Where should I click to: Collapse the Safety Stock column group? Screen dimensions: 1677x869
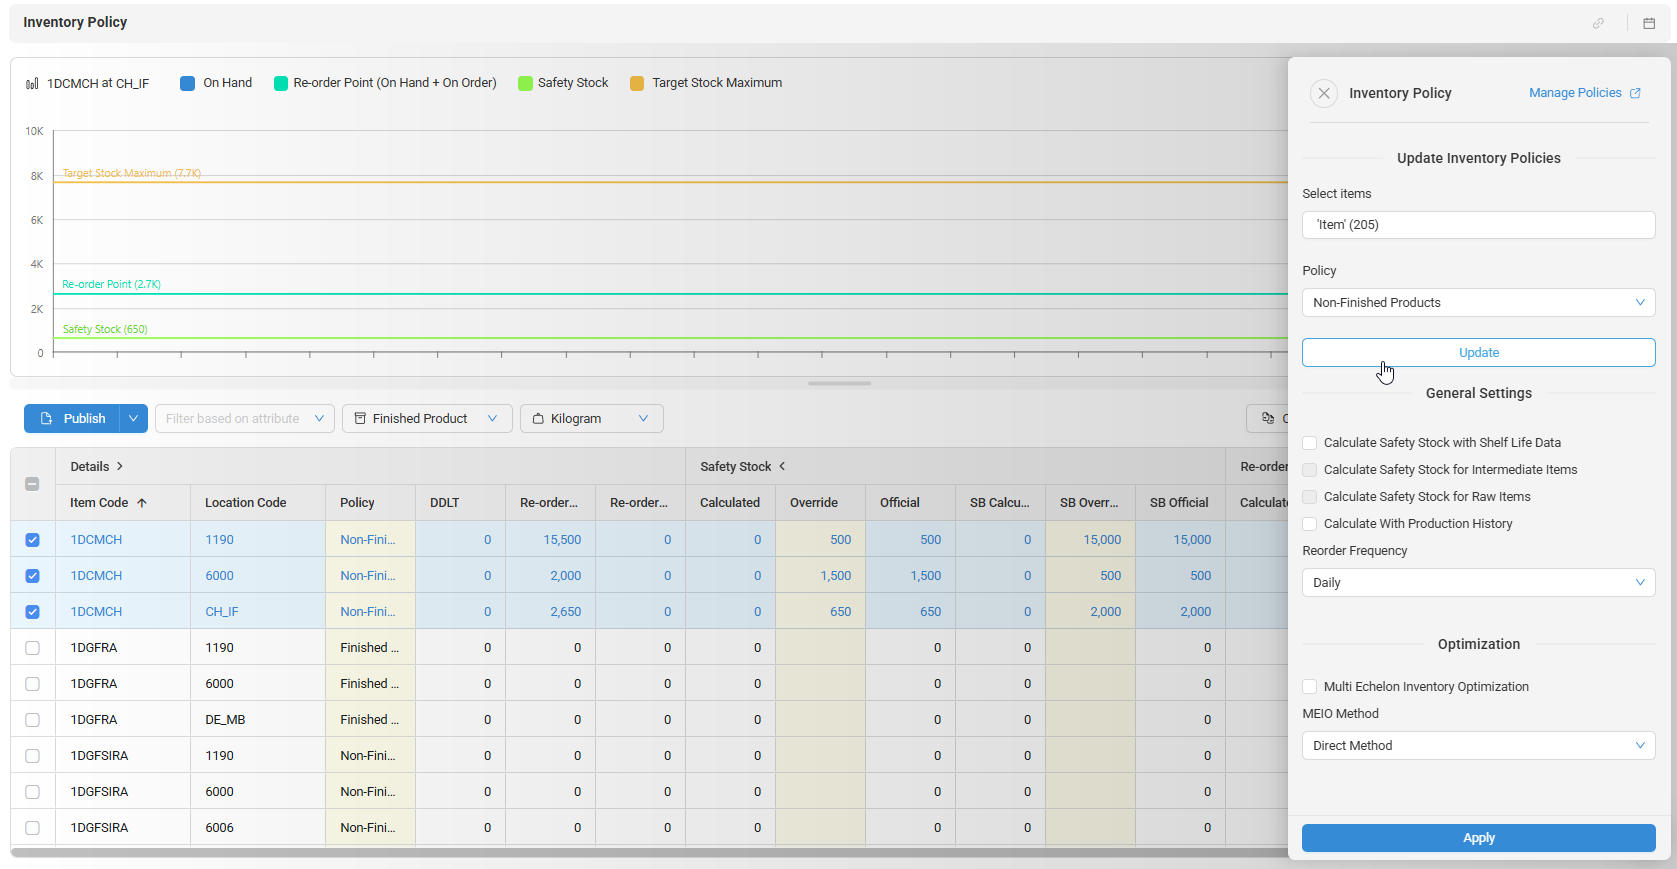click(x=782, y=467)
